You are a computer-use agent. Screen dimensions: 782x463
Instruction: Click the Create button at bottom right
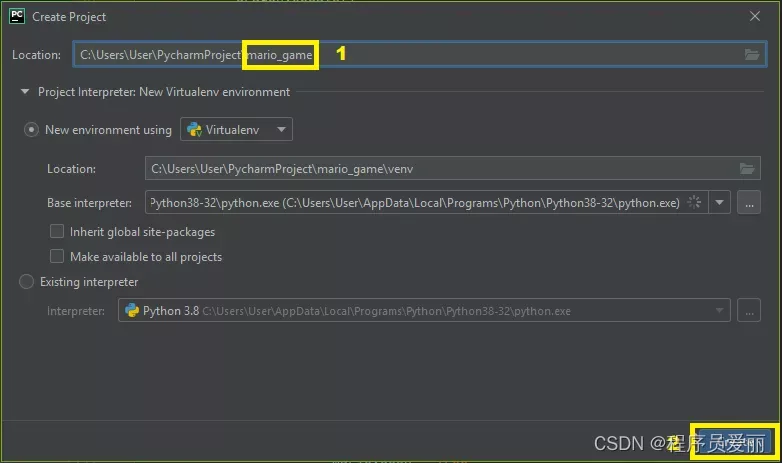click(734, 442)
